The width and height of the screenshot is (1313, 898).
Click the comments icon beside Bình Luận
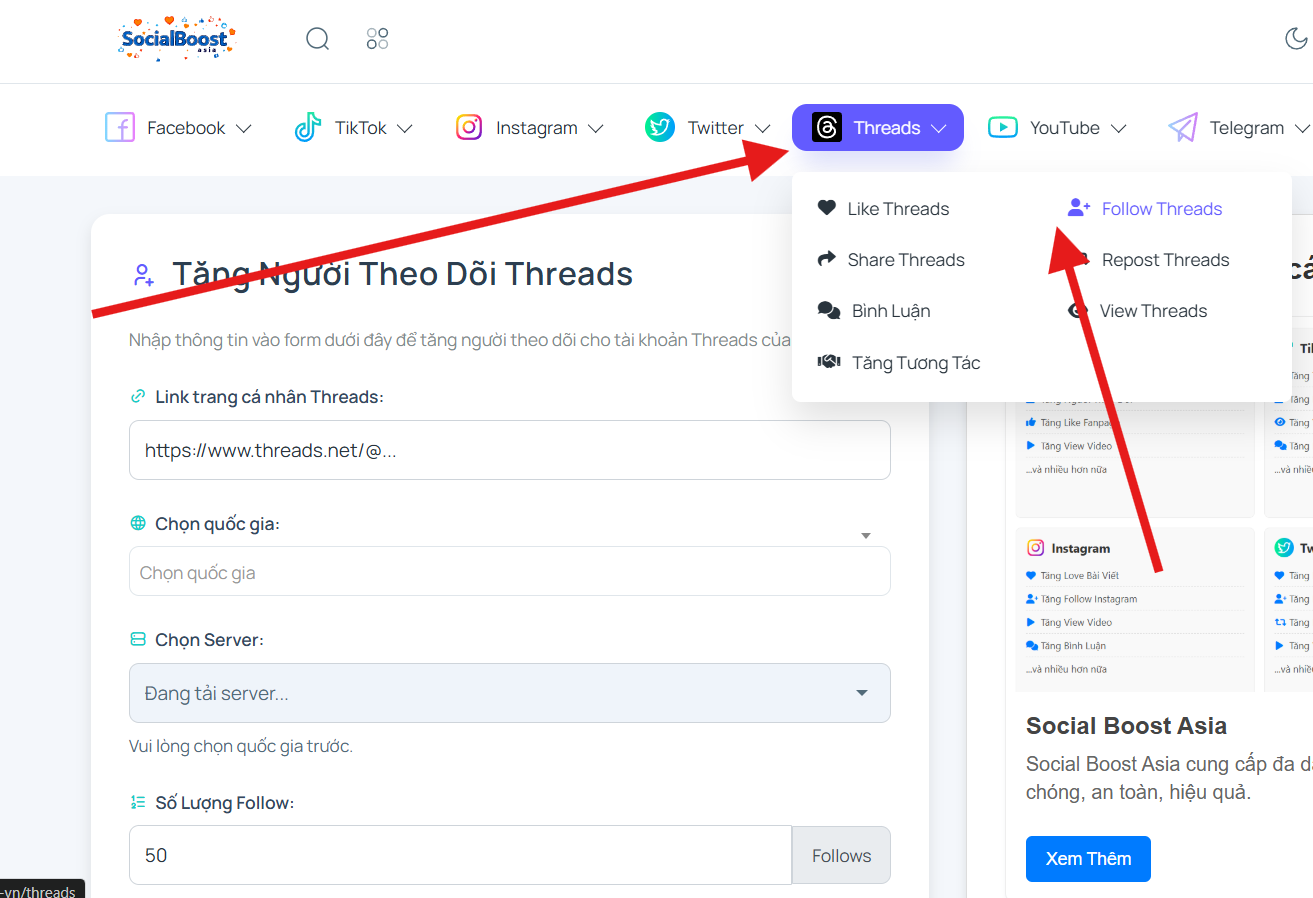pos(829,311)
